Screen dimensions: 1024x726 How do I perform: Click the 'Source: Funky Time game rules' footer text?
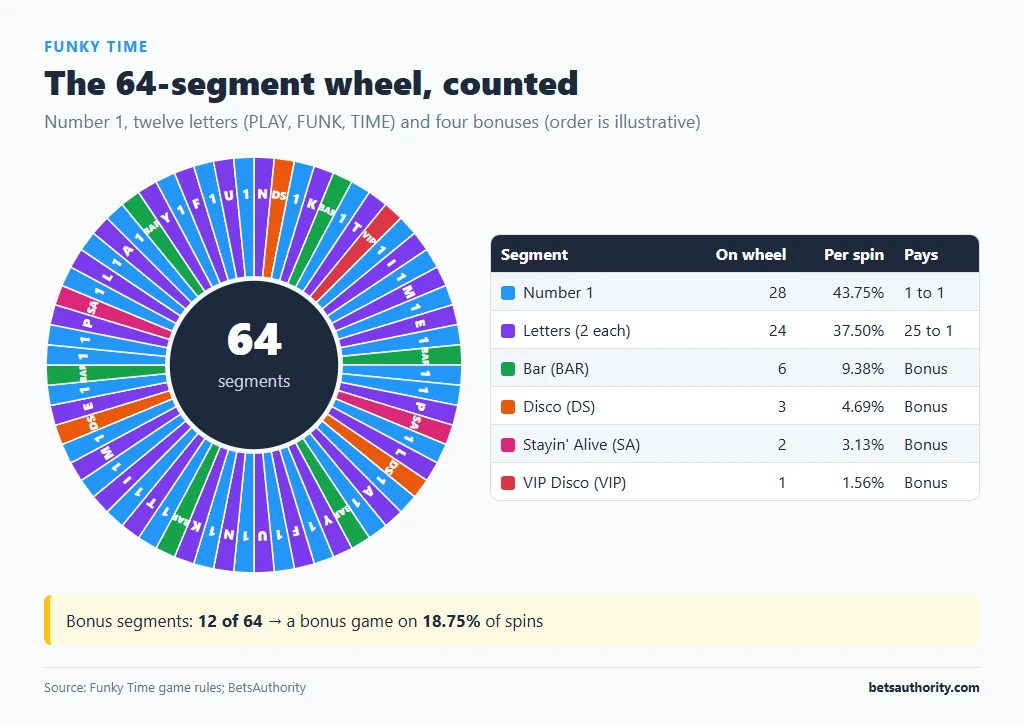174,687
